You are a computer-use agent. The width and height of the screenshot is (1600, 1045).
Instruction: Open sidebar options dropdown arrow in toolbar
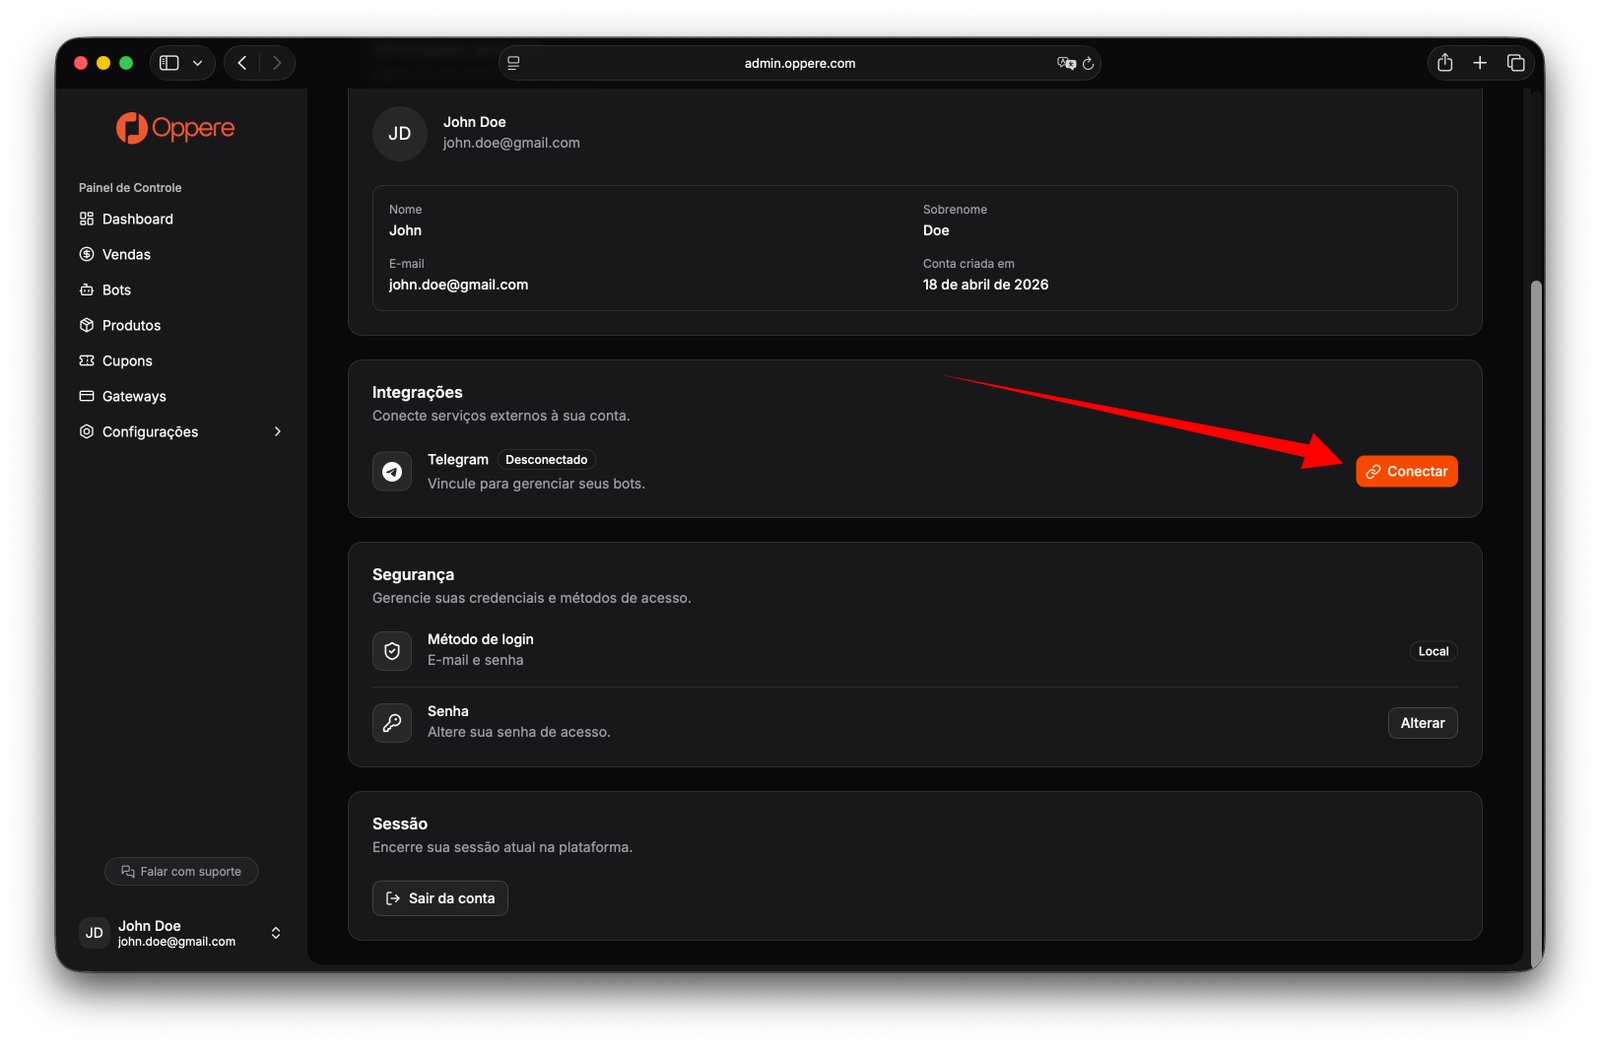coord(198,63)
